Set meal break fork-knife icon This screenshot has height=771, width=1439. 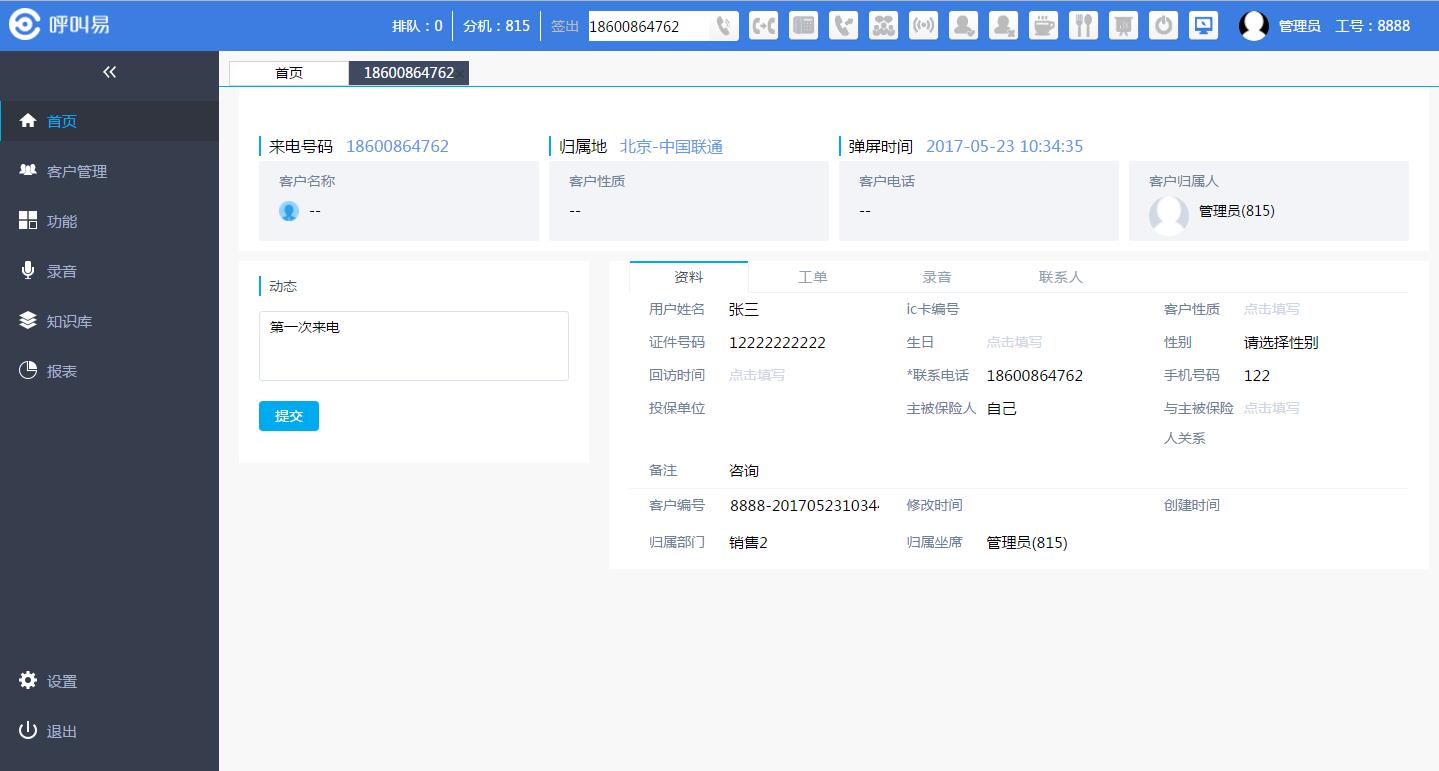1084,26
